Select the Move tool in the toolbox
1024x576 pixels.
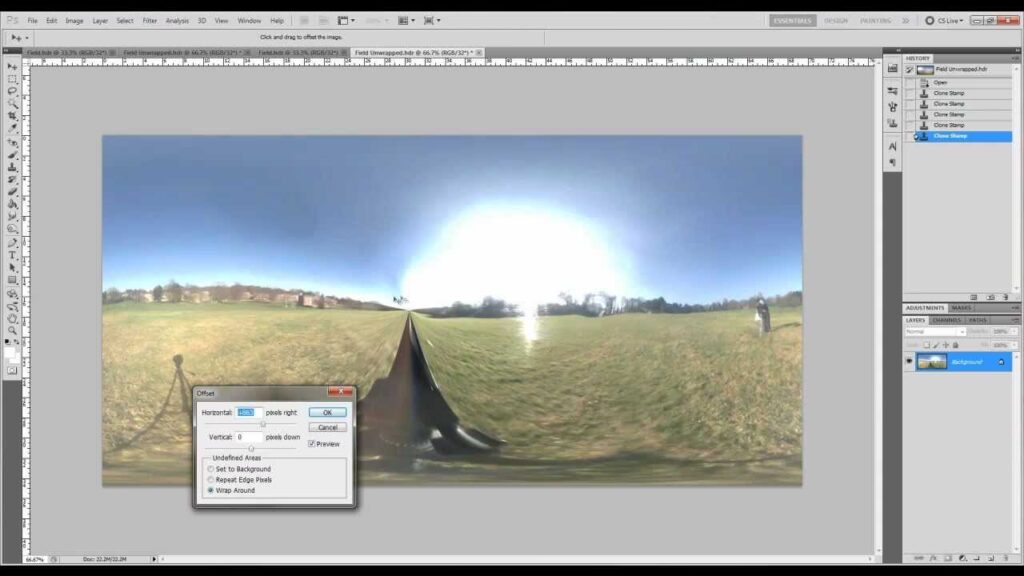tap(12, 66)
